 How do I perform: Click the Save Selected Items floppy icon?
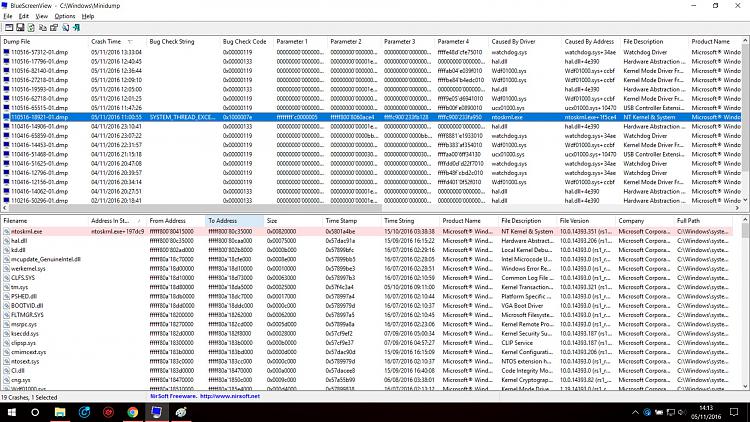tap(20, 28)
